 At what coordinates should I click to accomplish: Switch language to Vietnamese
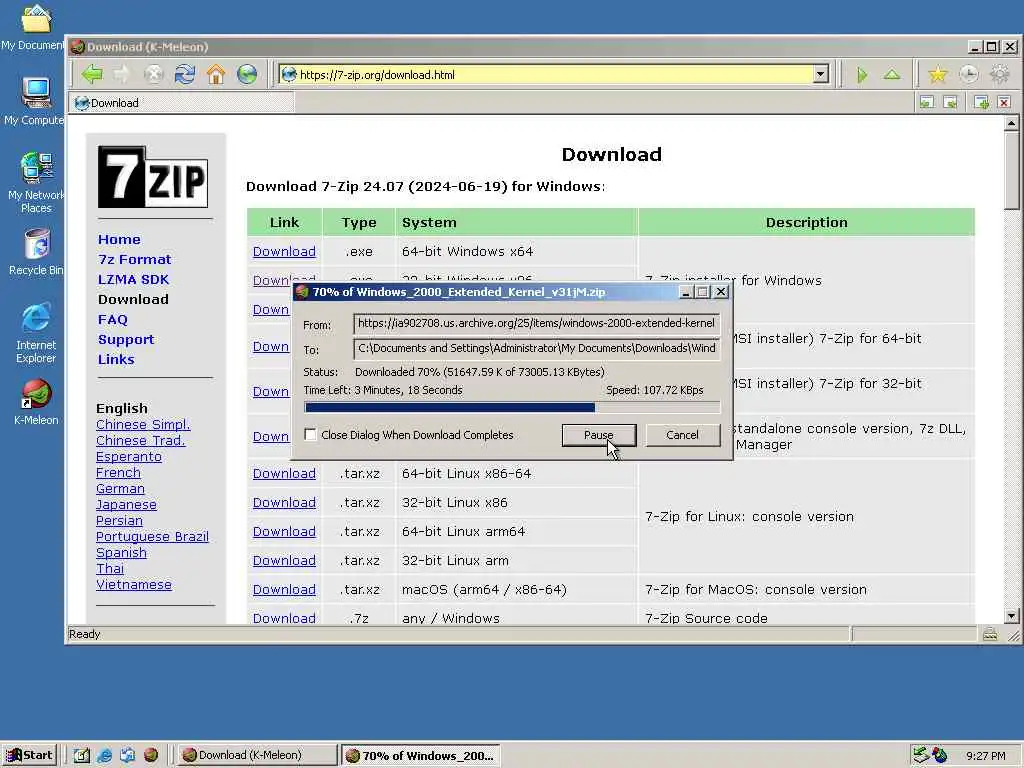click(x=134, y=584)
